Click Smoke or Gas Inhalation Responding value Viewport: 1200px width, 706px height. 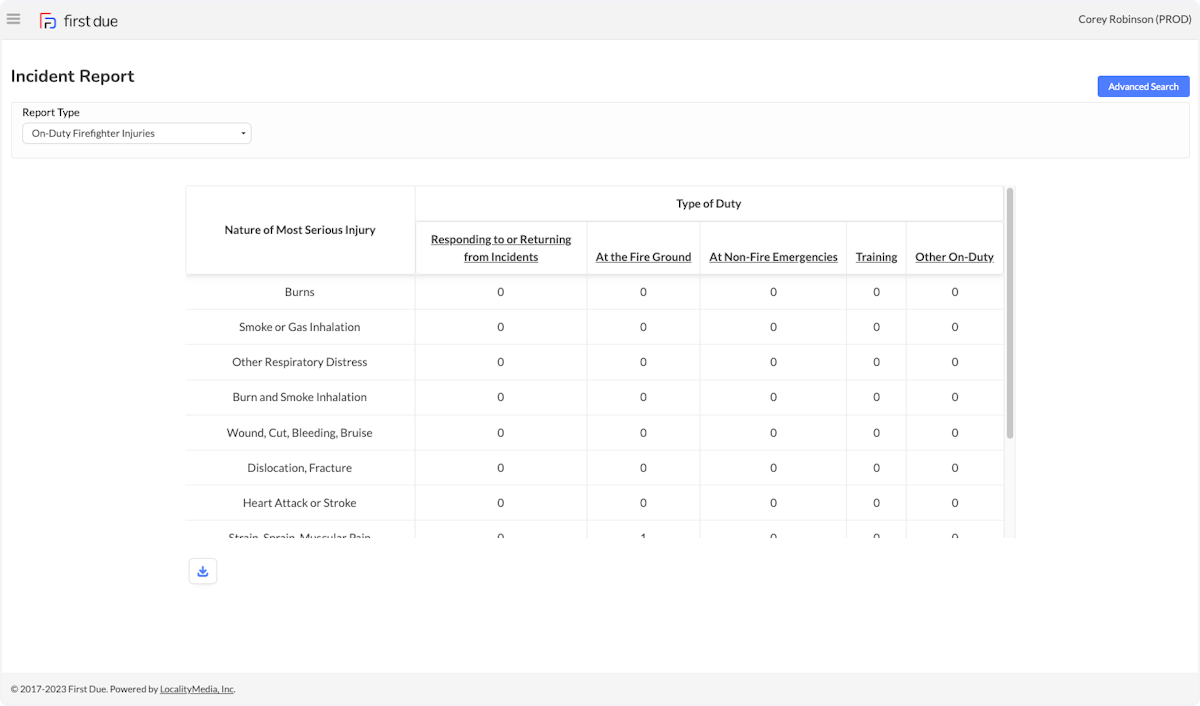[x=501, y=327]
